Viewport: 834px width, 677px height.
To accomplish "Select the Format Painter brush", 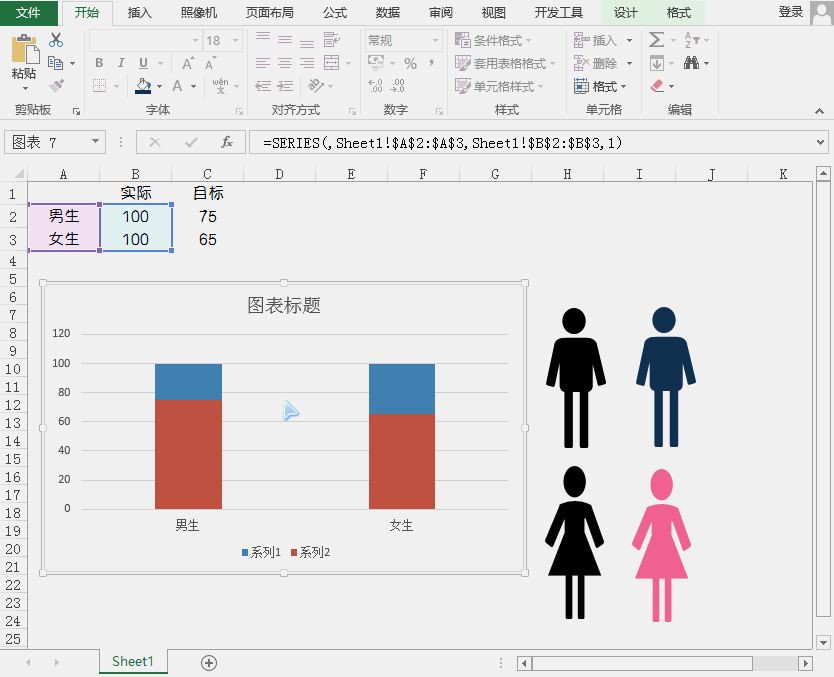I will point(56,86).
